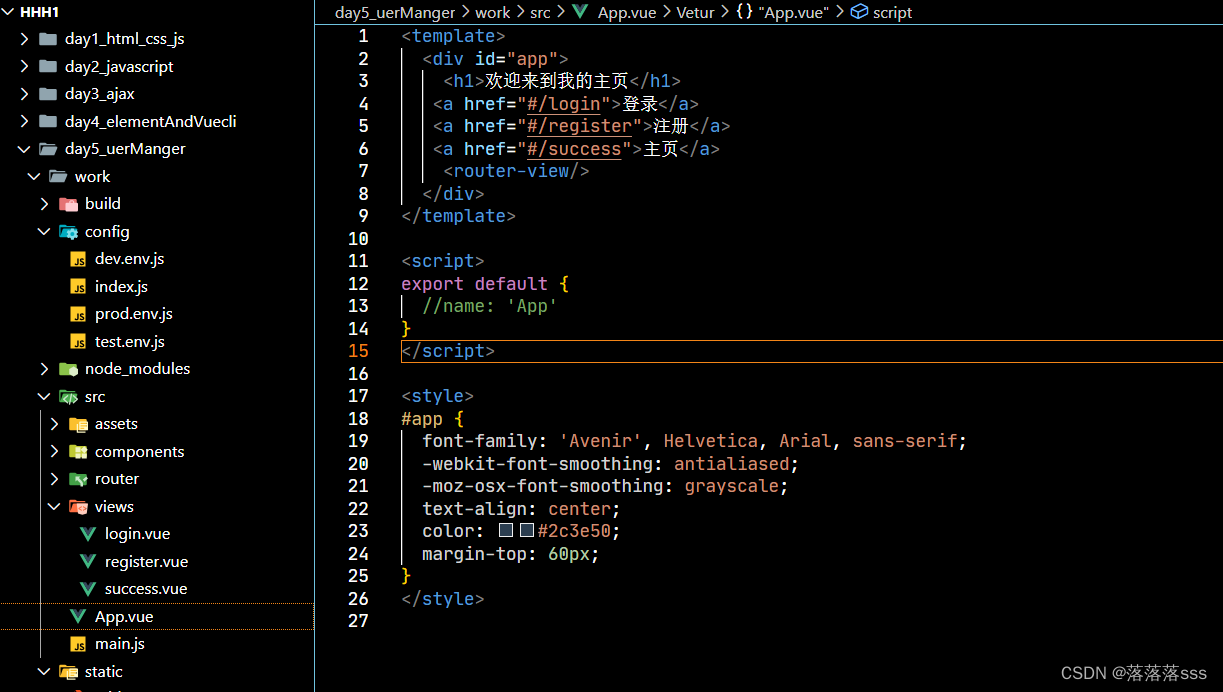Collapse the day5_uerManger folder chevron
The width and height of the screenshot is (1223, 692).
coord(22,148)
